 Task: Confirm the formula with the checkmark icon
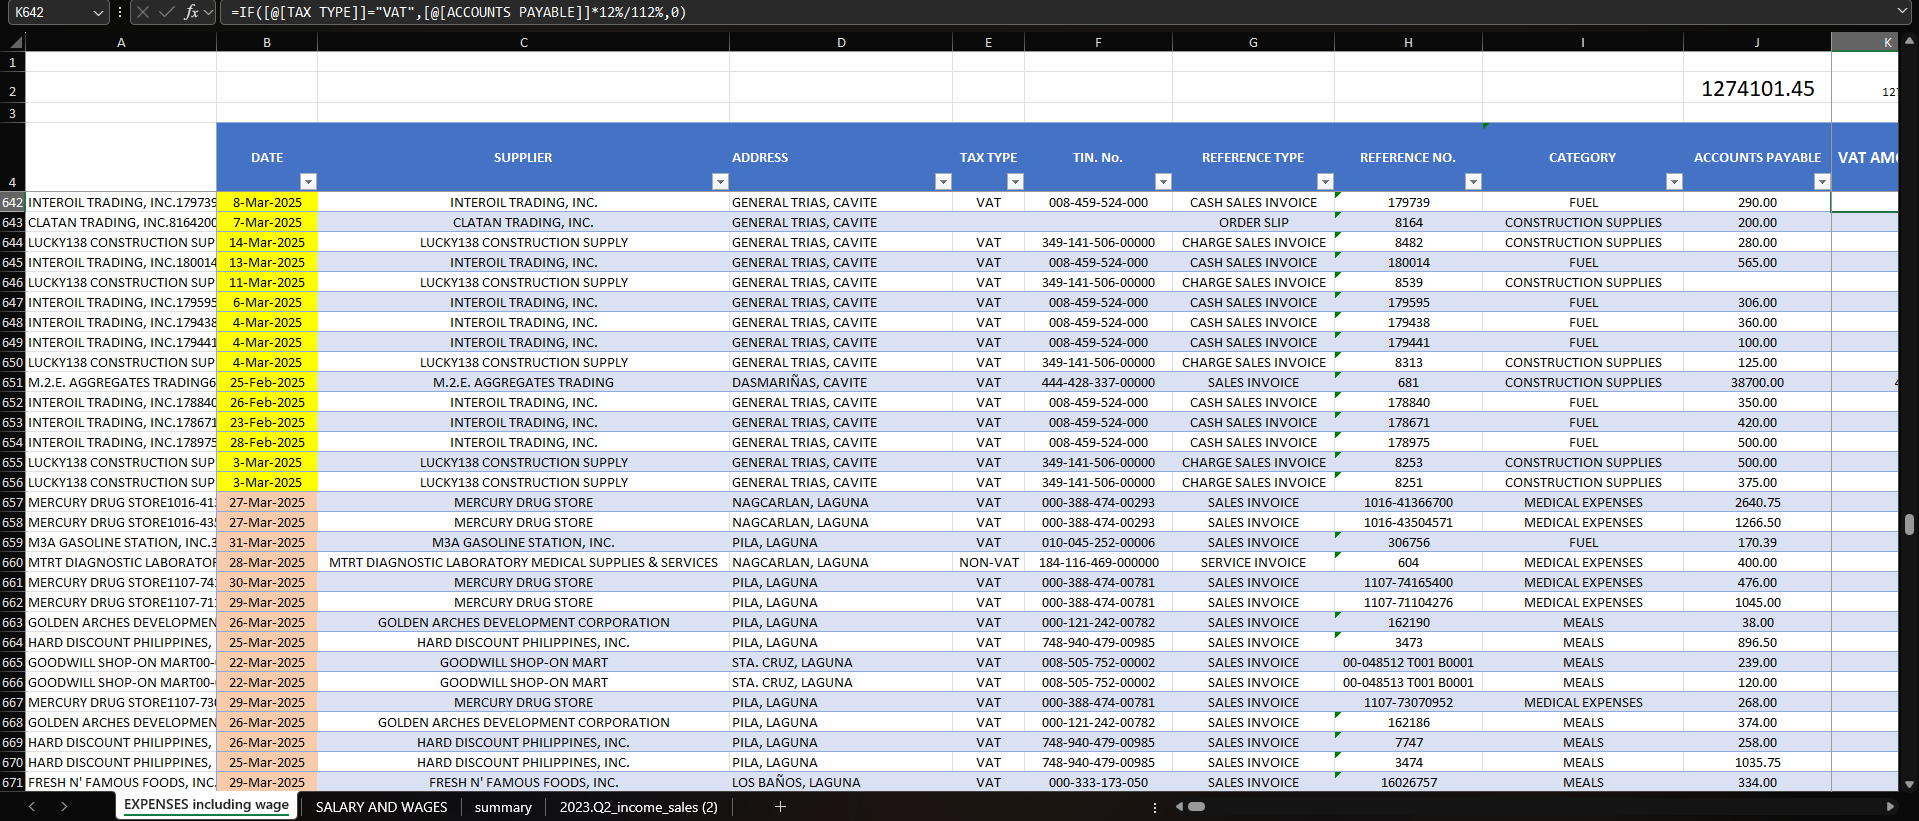coord(166,12)
